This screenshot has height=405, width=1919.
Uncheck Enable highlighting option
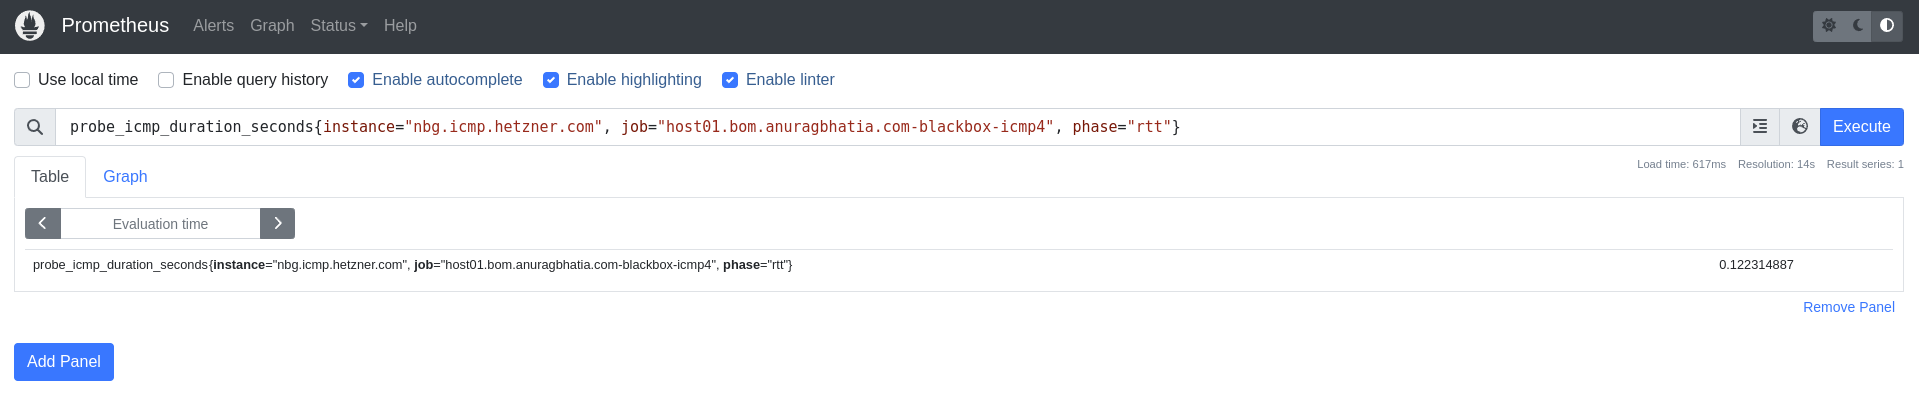551,80
